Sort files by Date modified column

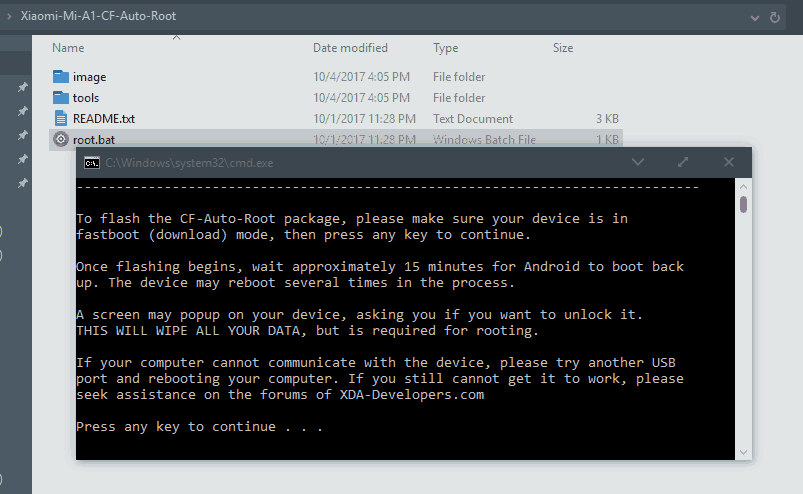pos(350,48)
